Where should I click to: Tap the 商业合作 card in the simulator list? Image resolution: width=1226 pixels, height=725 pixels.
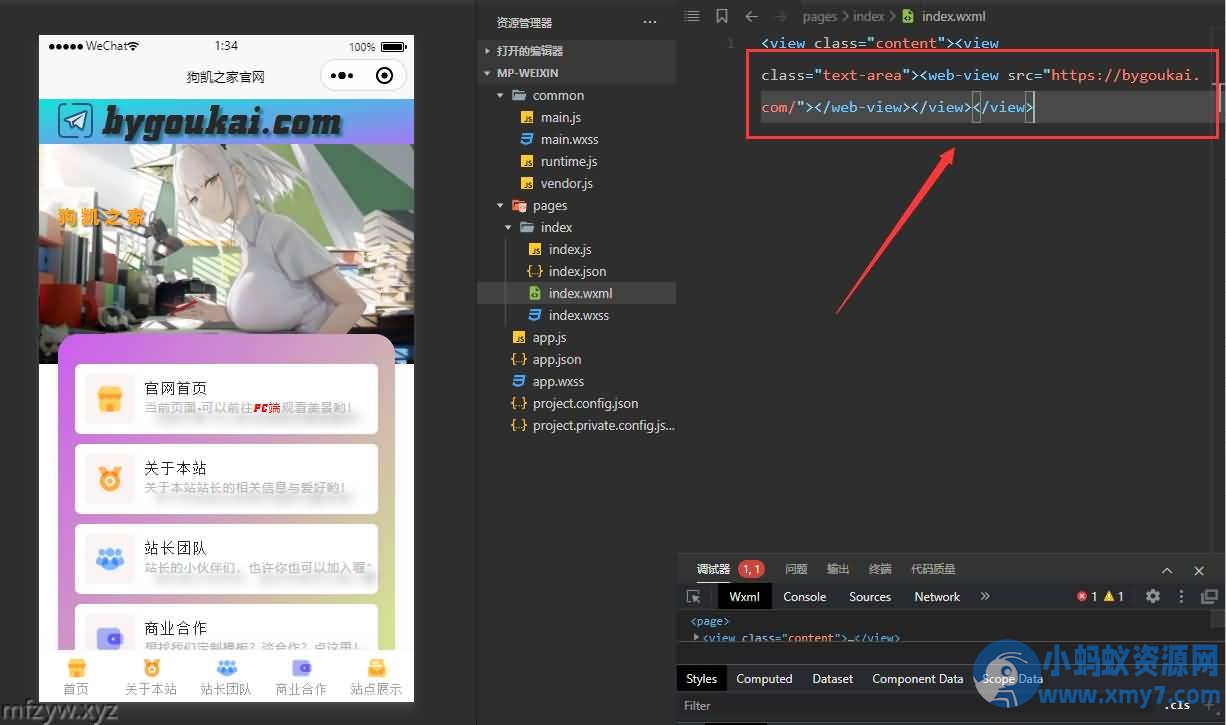[x=226, y=627]
